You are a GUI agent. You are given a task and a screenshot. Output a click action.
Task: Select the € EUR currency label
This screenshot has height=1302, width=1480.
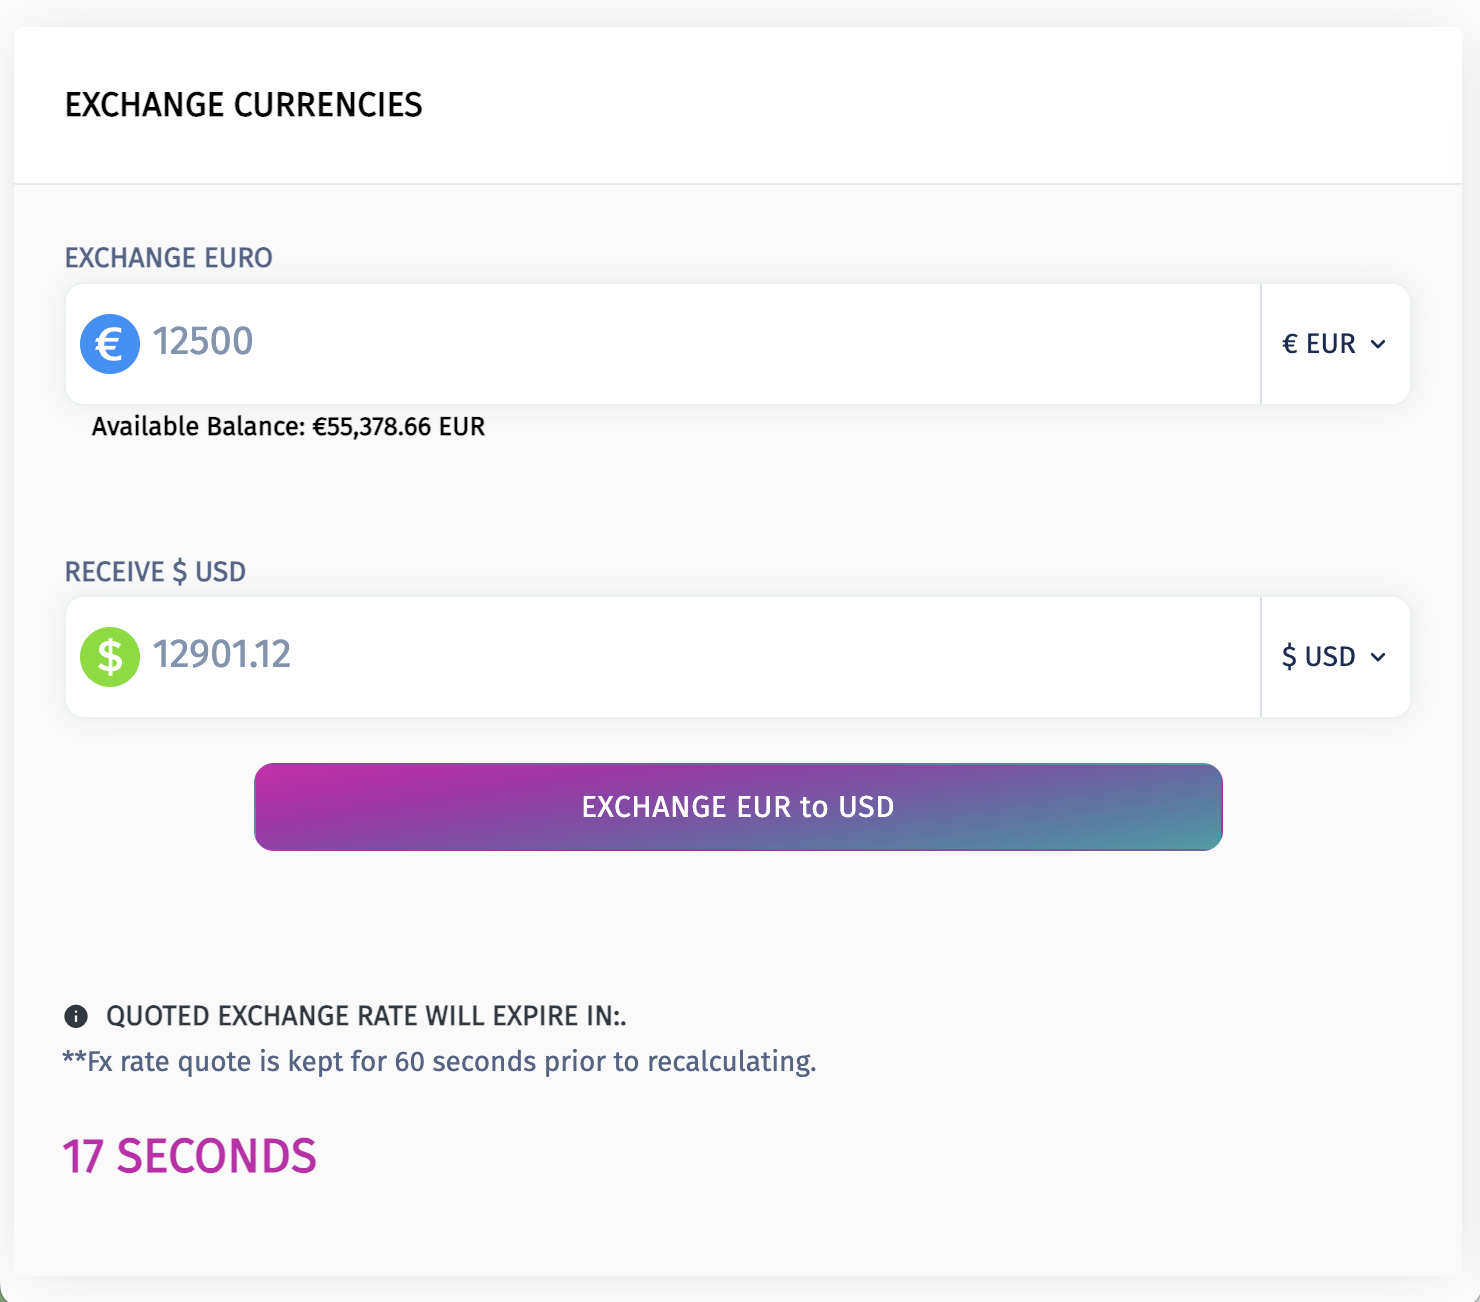(x=1319, y=344)
